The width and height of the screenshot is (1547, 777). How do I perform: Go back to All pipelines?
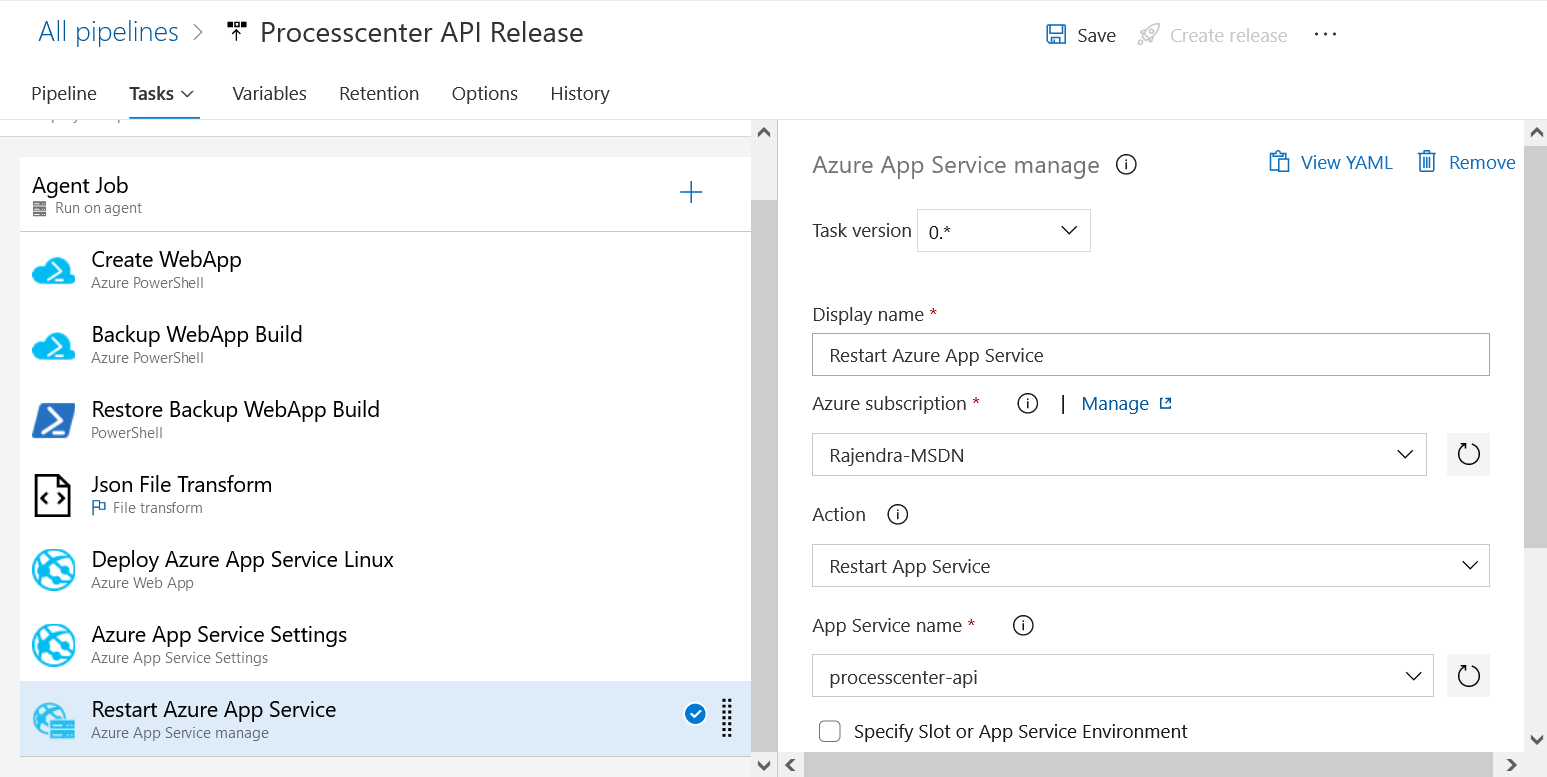pos(108,32)
